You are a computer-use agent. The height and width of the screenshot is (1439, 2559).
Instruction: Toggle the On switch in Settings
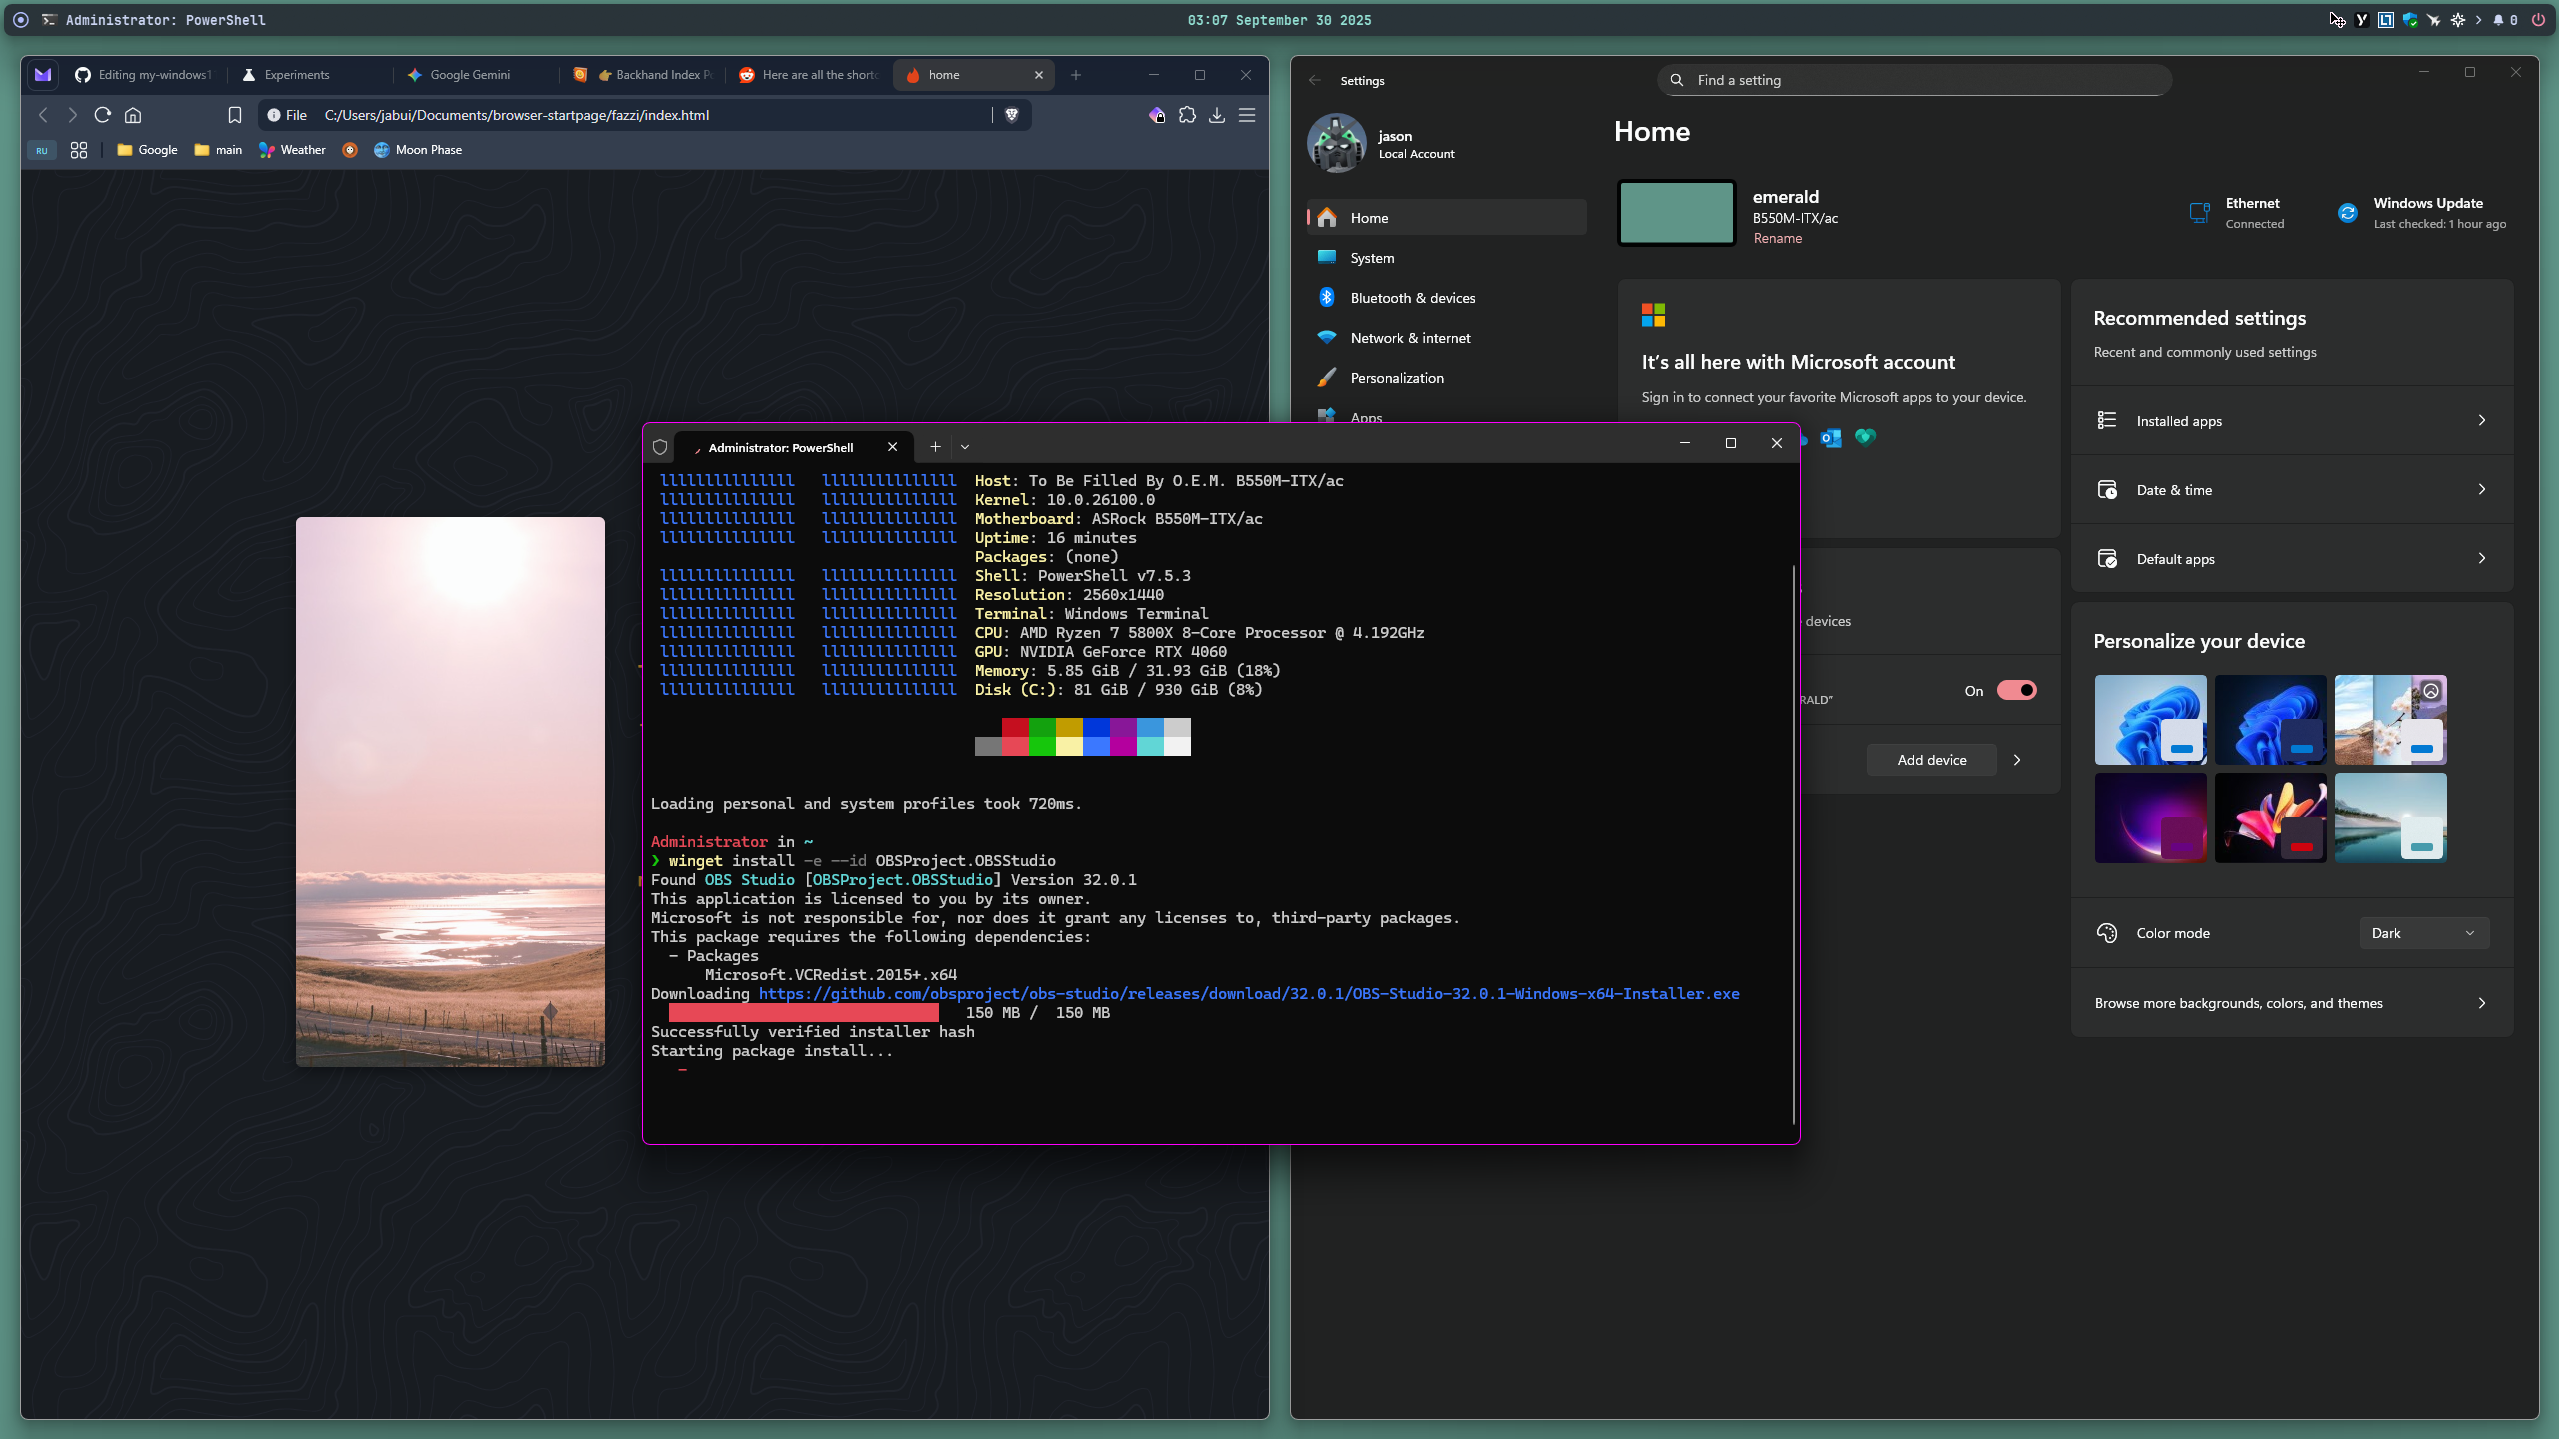point(2016,690)
